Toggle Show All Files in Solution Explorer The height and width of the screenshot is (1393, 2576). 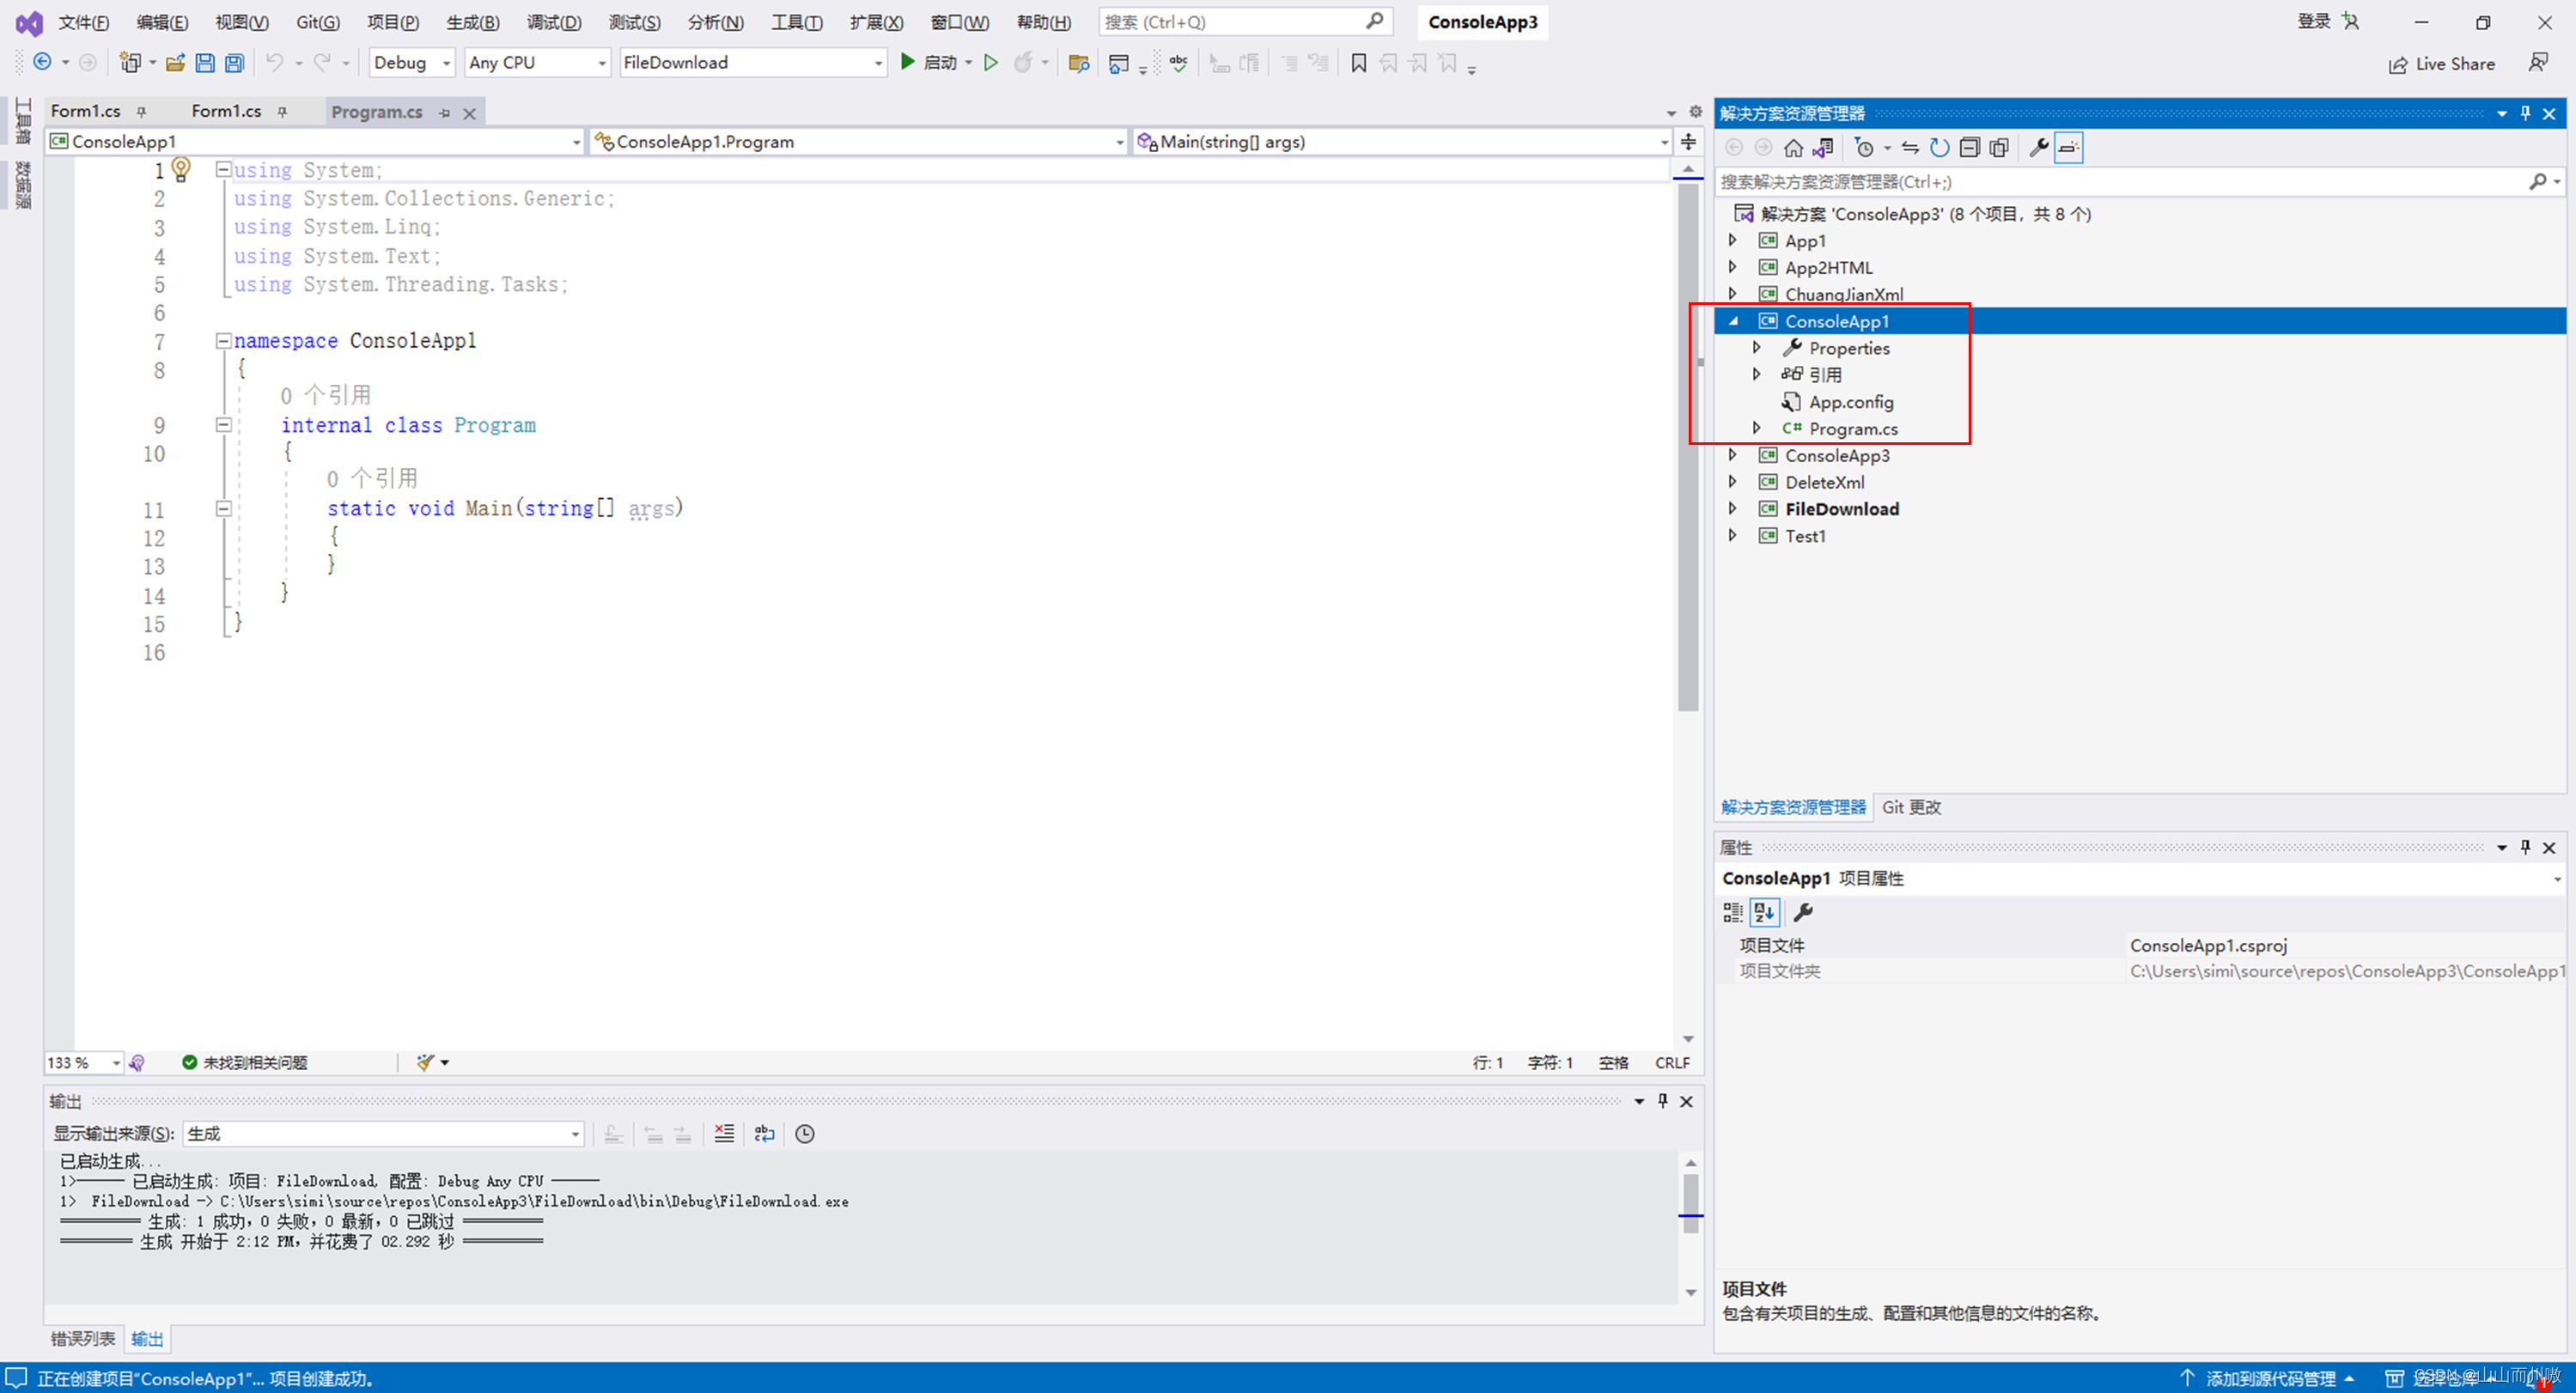1998,148
